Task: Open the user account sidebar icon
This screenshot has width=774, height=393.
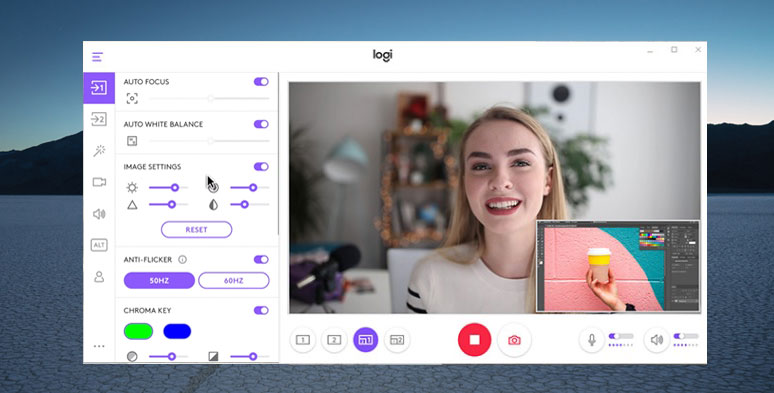Action: point(99,276)
